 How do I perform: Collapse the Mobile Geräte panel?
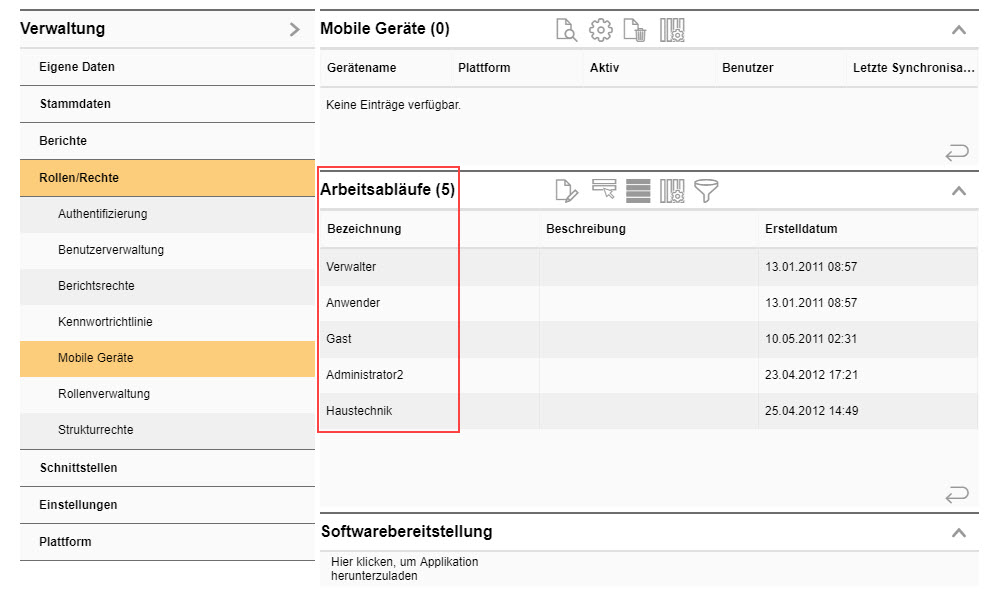click(x=959, y=30)
